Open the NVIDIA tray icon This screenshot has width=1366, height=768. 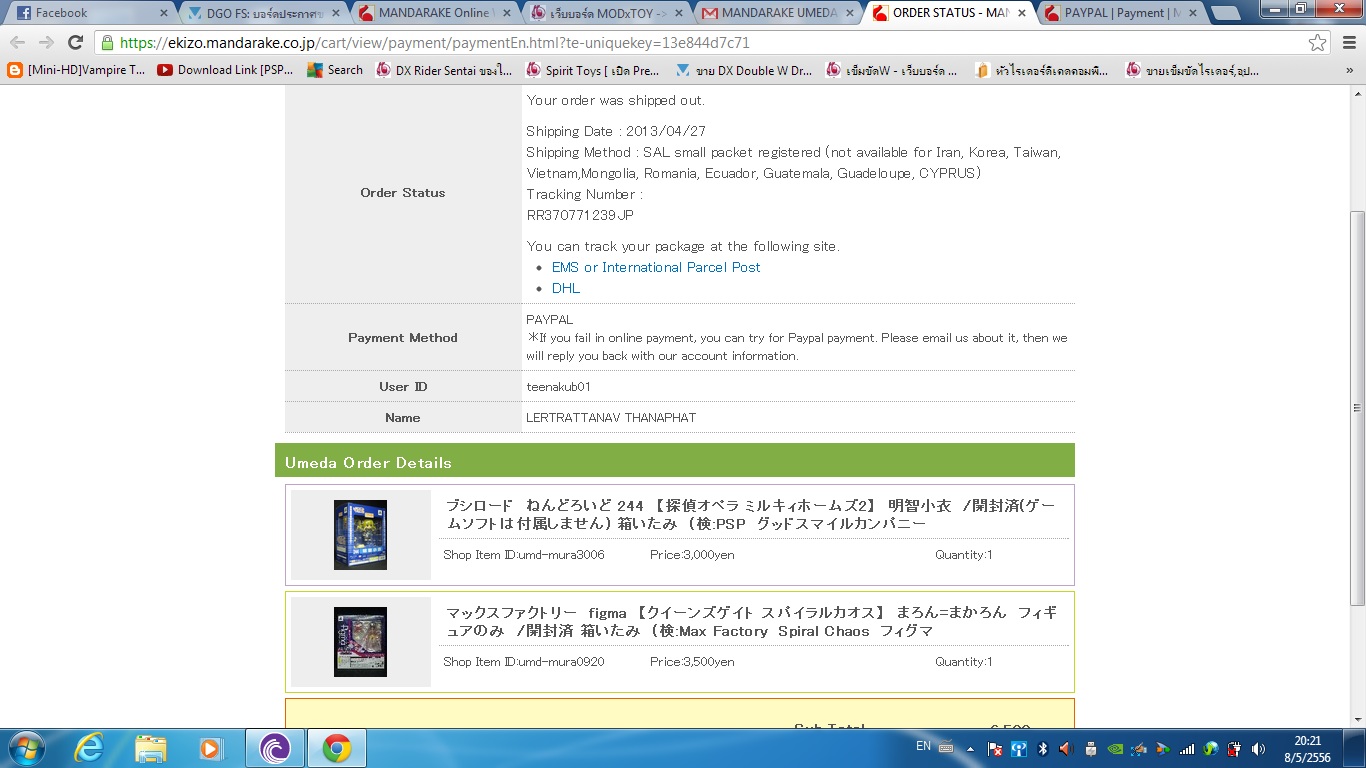pos(1115,748)
